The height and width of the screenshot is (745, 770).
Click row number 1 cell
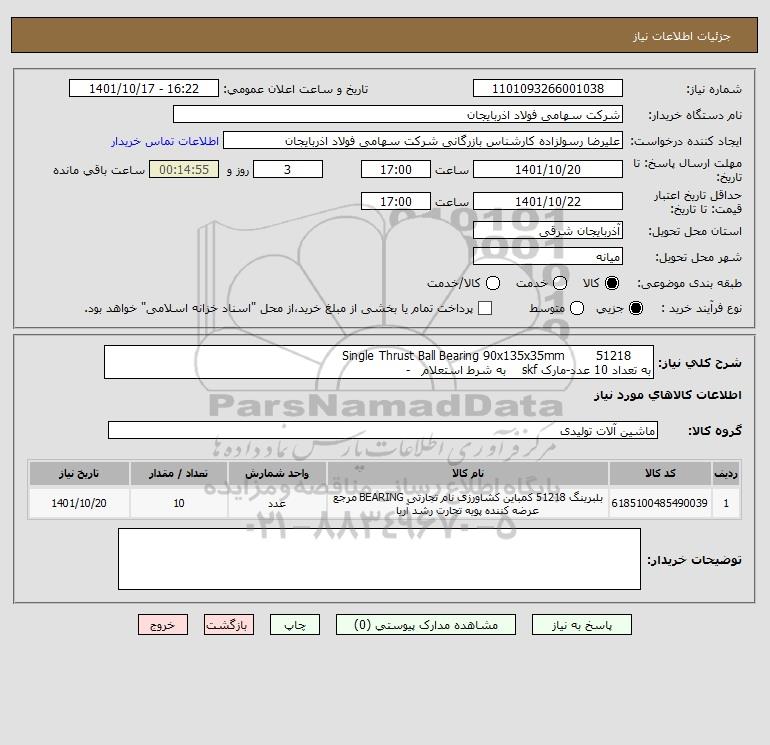coord(725,503)
